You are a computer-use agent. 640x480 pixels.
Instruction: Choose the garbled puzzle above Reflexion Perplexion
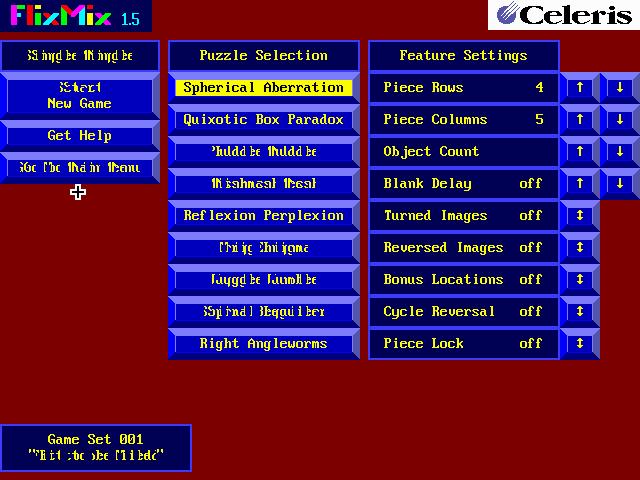[264, 183]
